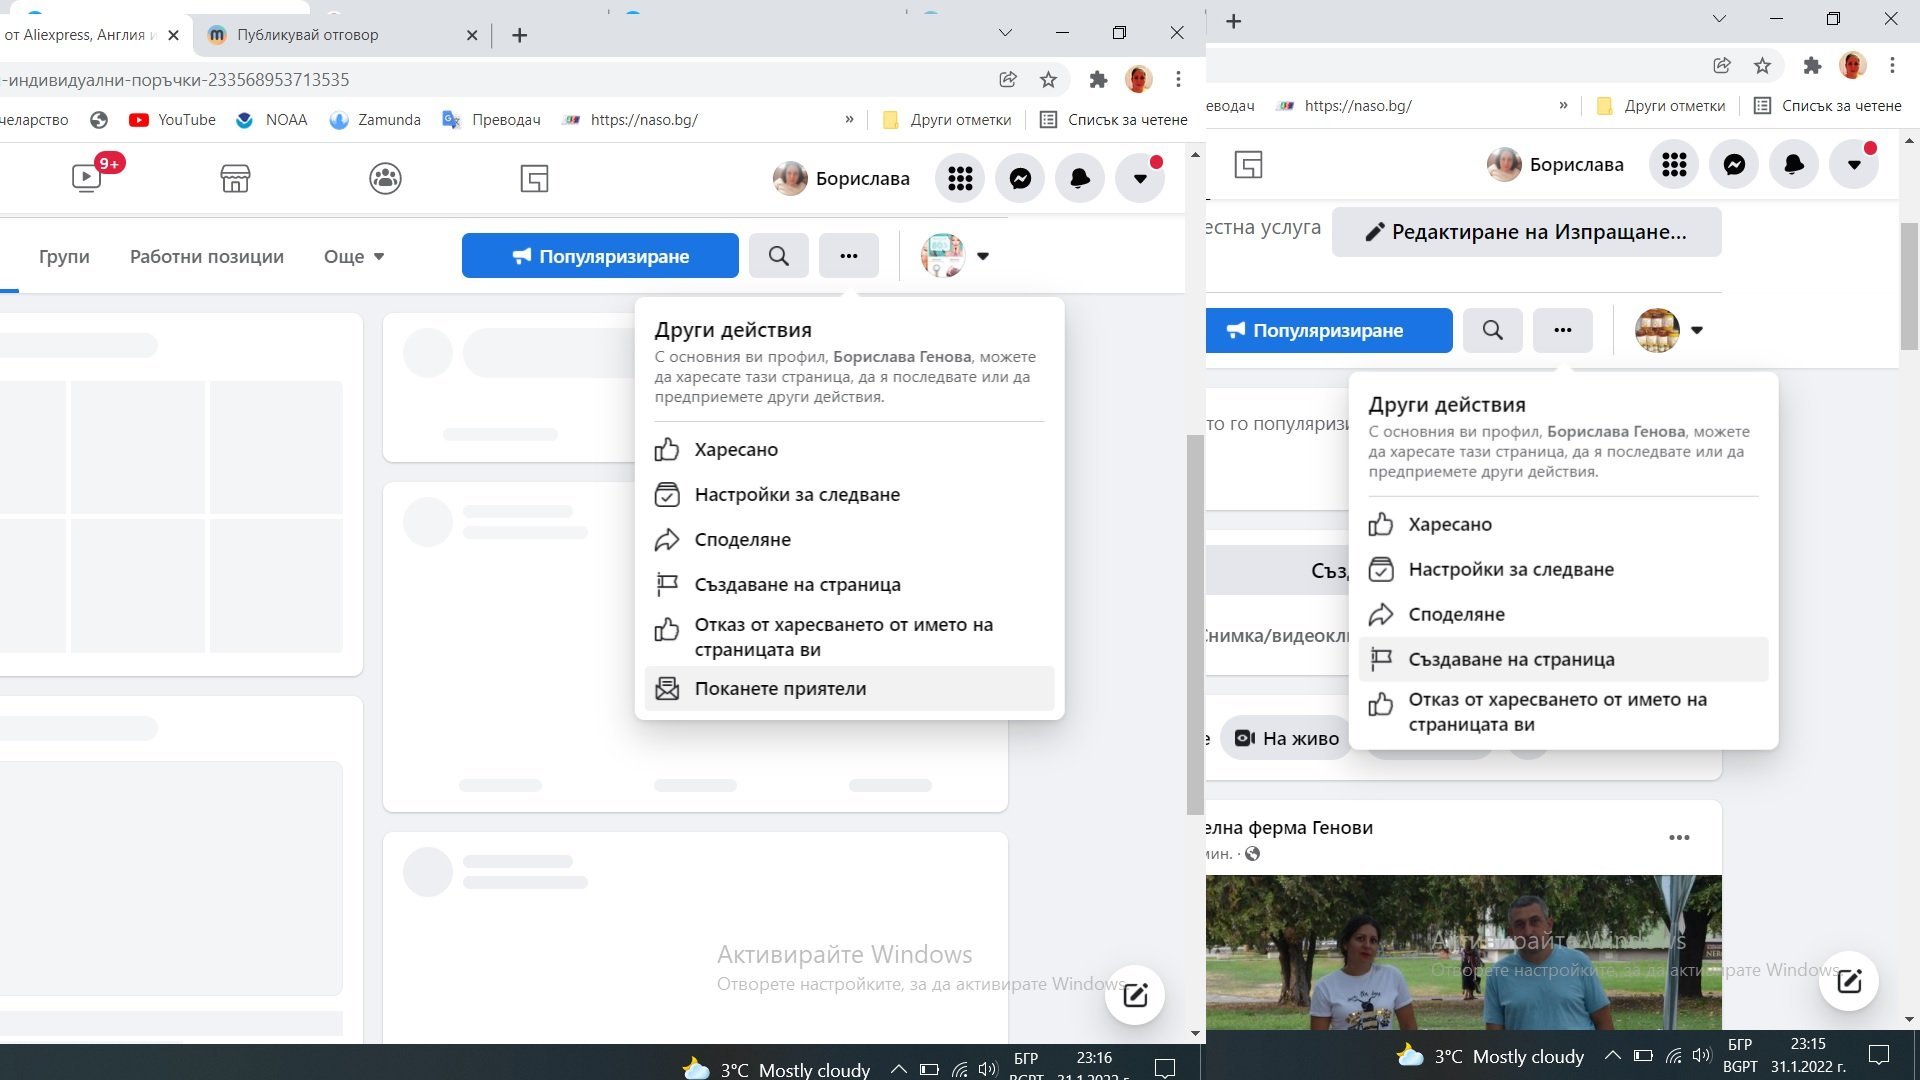The image size is (1920, 1080).
Task: Open notifications bell in right window
Action: tap(1794, 165)
